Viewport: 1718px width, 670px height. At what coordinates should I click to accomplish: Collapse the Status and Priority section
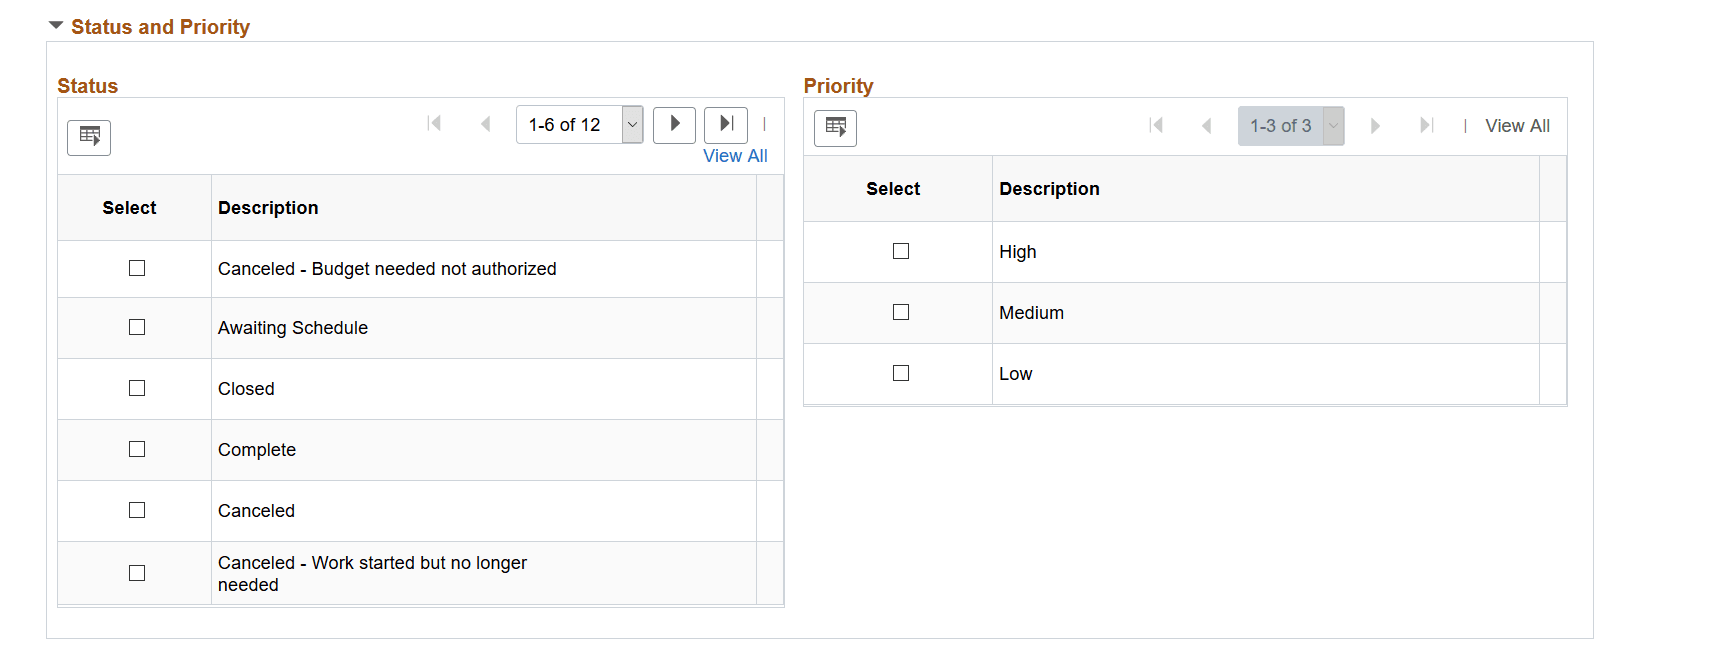coord(56,26)
